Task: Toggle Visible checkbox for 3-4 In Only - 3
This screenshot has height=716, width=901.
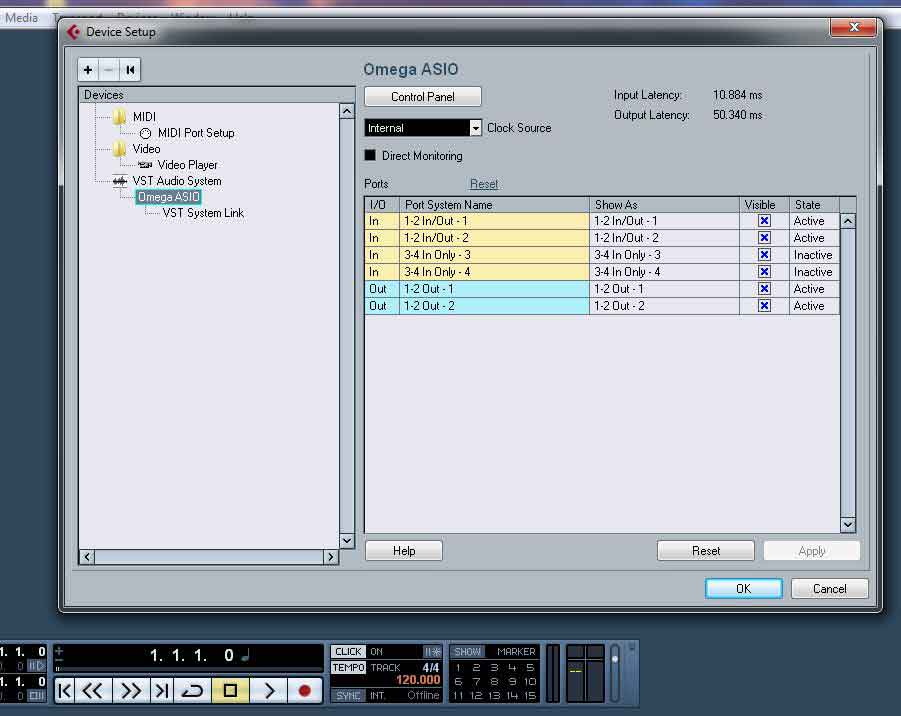Action: [764, 255]
